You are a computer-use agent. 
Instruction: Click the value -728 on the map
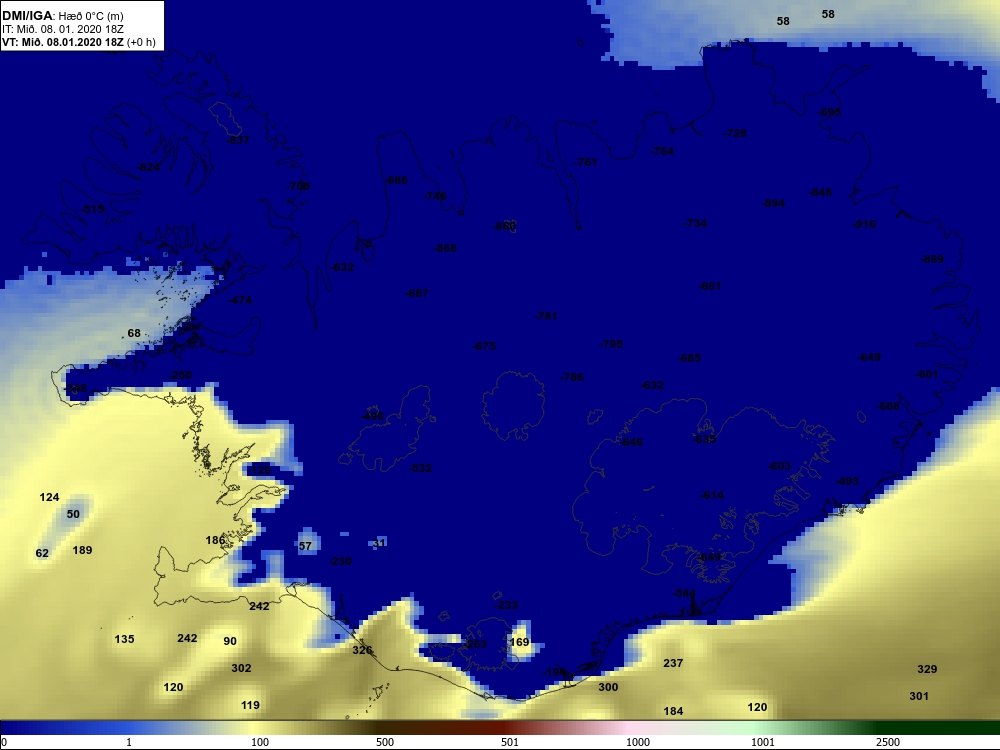tap(735, 133)
